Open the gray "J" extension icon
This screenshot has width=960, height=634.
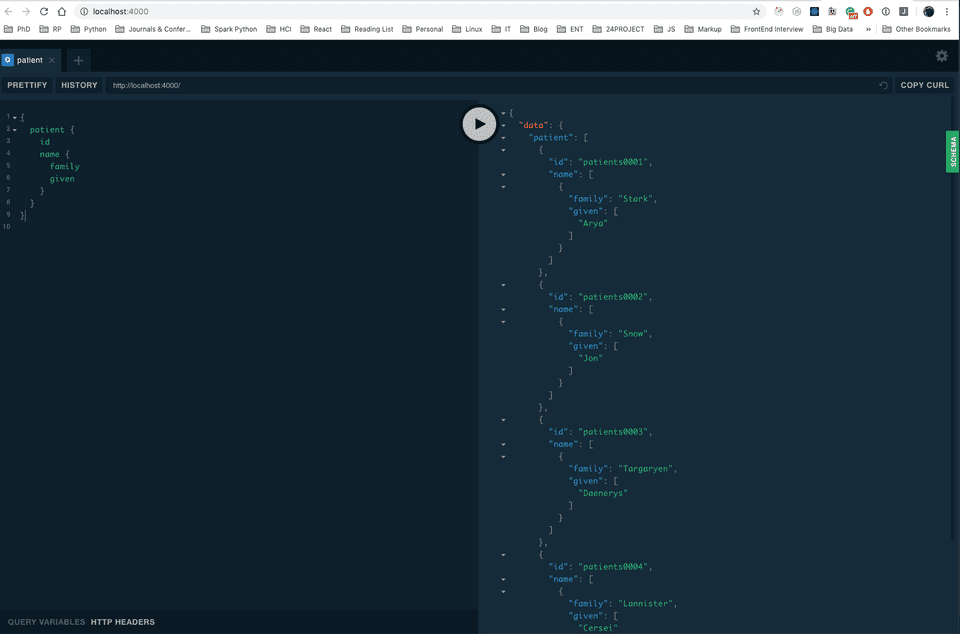click(x=903, y=11)
